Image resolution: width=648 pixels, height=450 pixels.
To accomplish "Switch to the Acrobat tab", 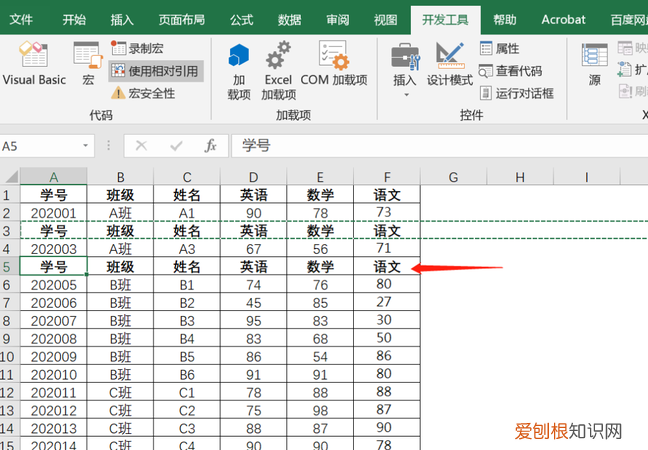I will point(563,19).
